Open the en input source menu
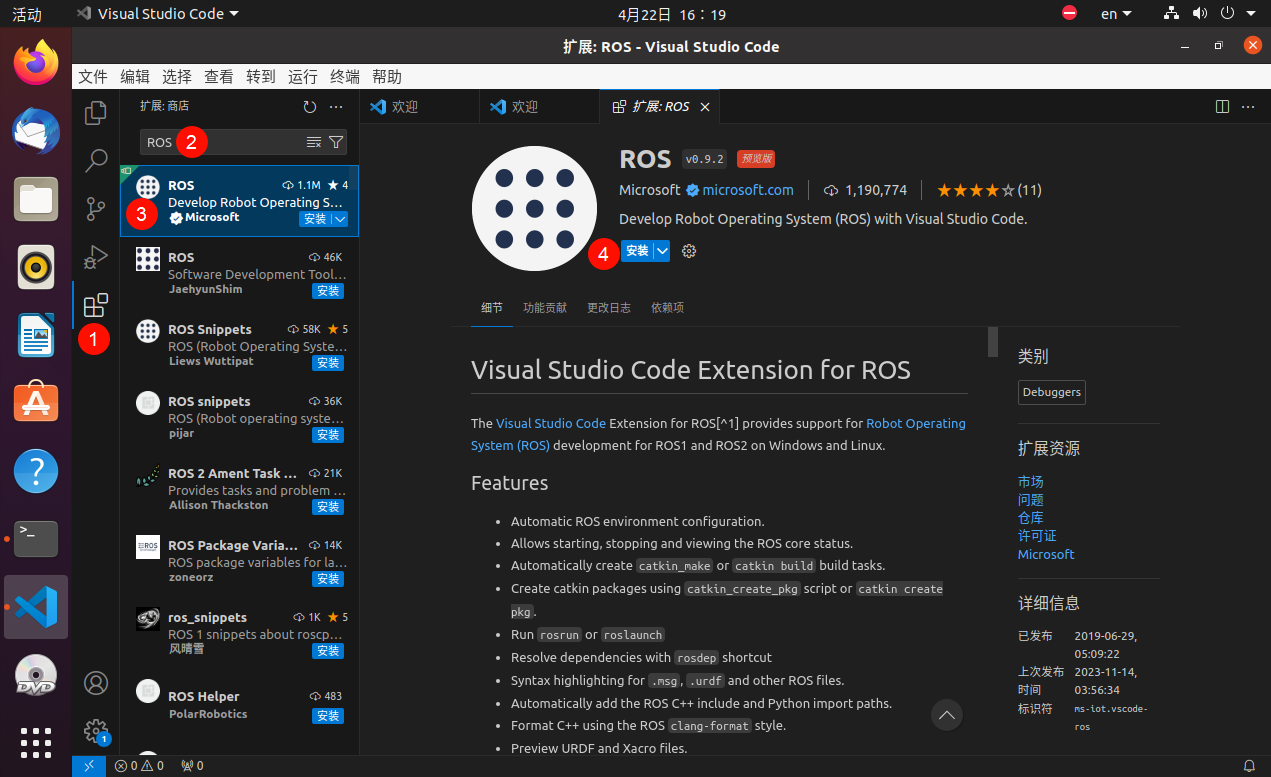The width and height of the screenshot is (1271, 777). click(1116, 14)
